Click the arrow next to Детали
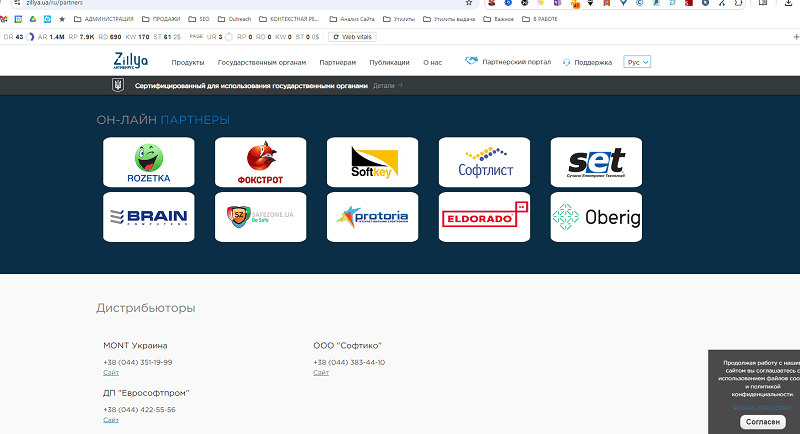Image resolution: width=800 pixels, height=434 pixels. click(401, 85)
